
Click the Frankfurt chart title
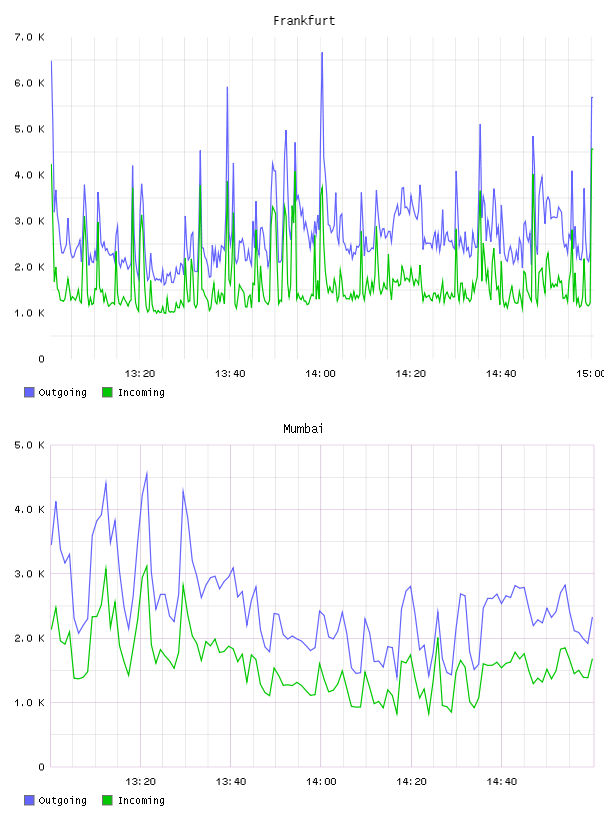(304, 21)
